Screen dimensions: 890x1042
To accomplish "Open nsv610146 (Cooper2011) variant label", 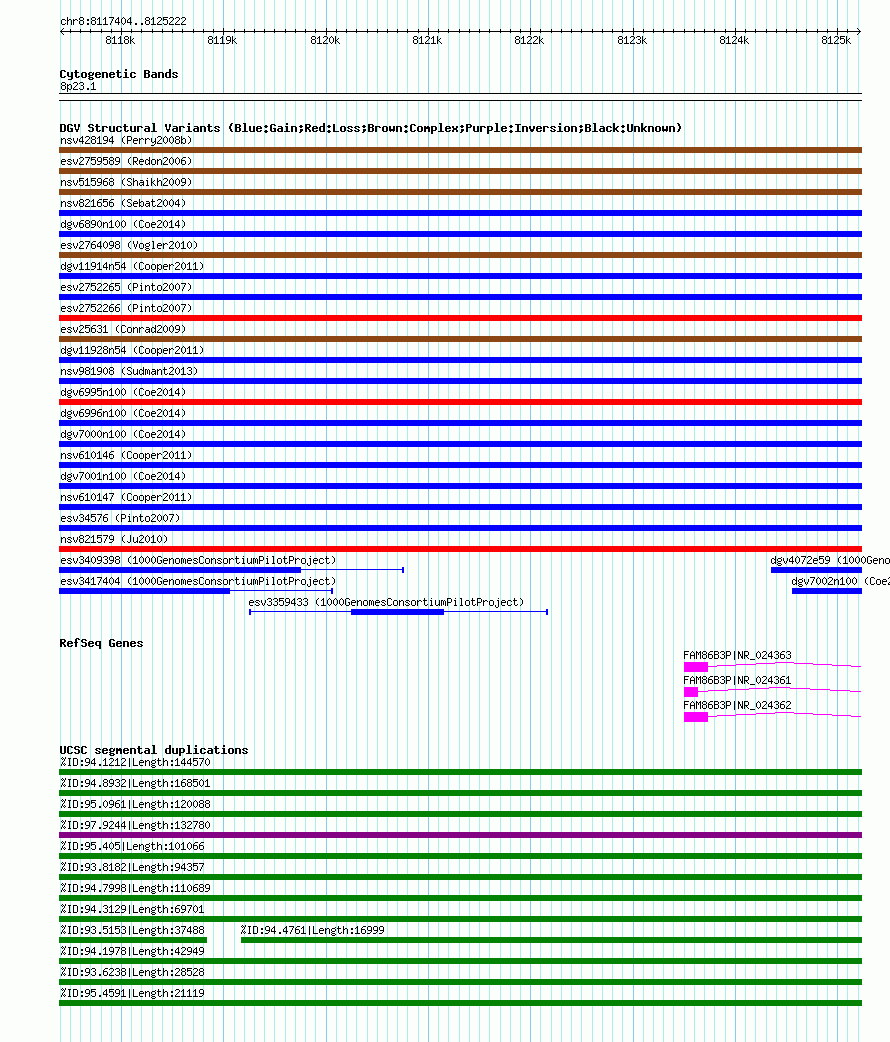I will 126,455.
